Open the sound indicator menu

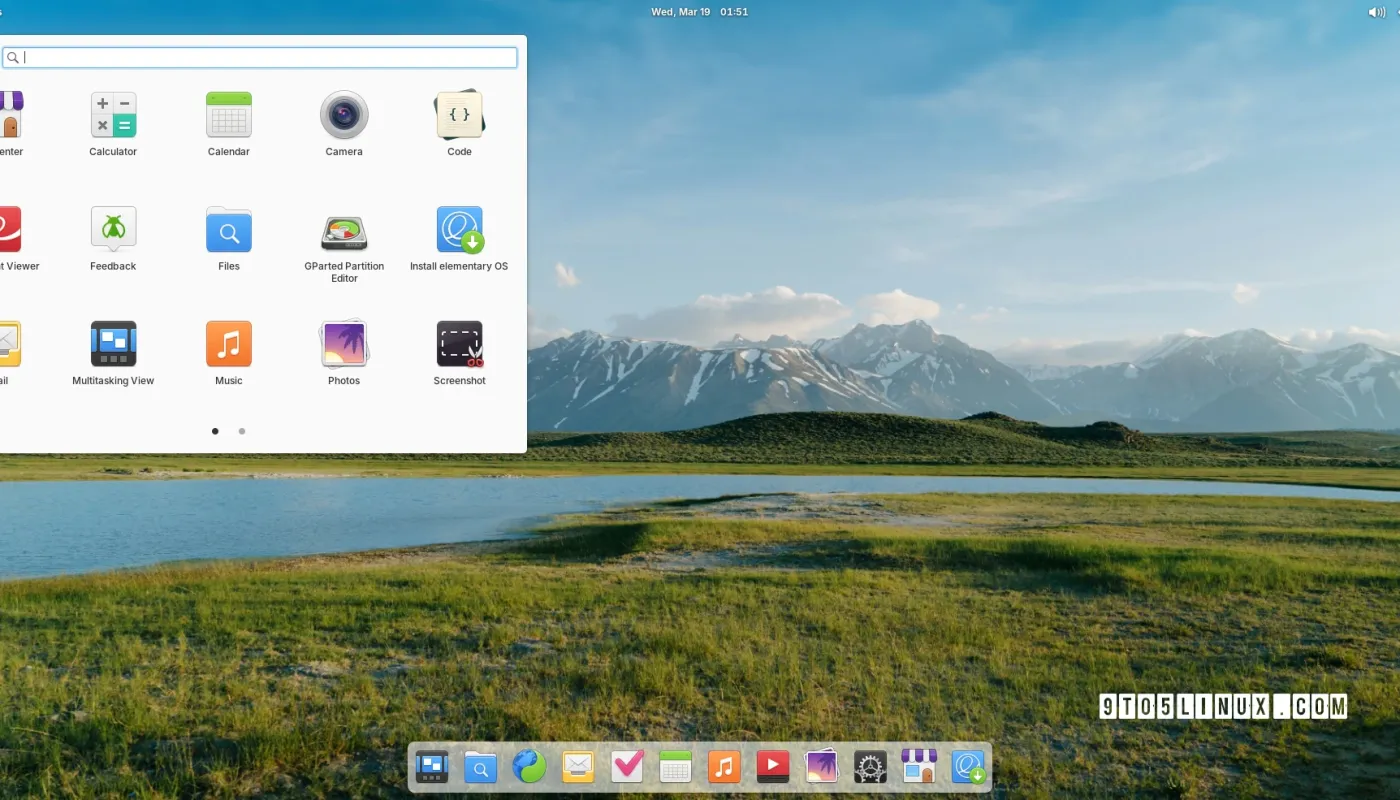[x=1377, y=11]
